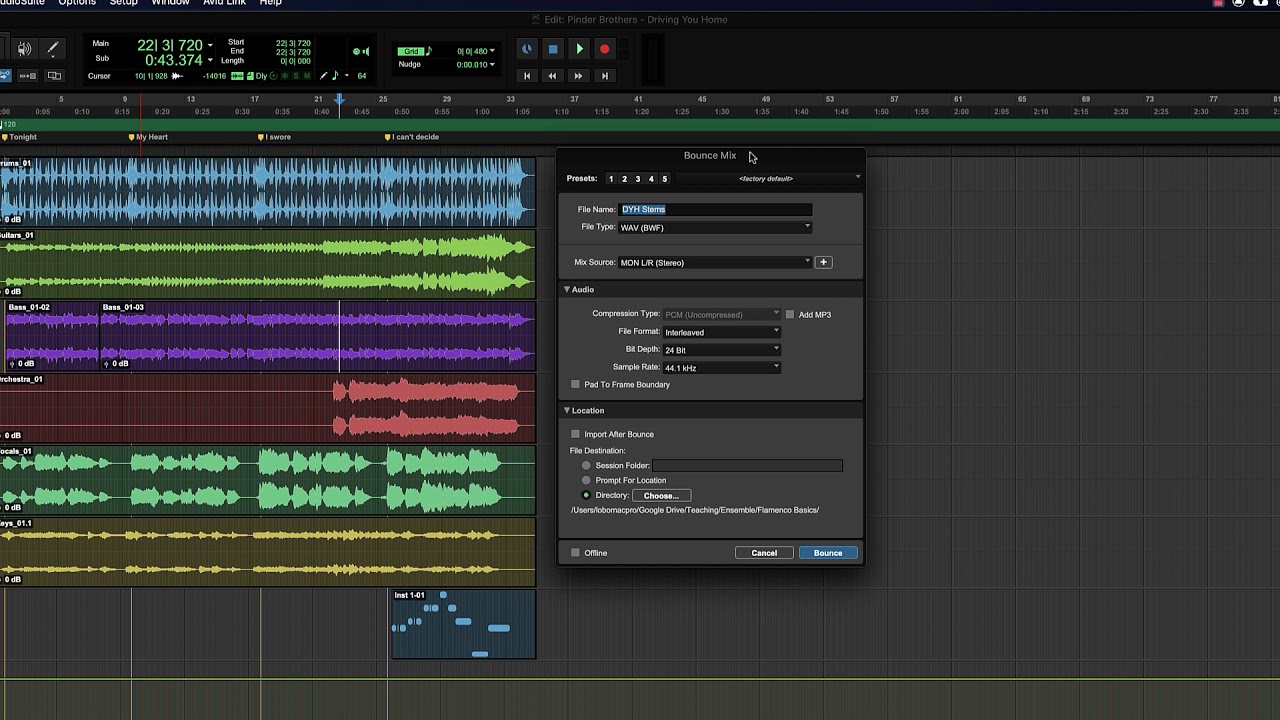Screen dimensions: 1280x720
Task: Select Prompt For Location radio button
Action: (586, 481)
